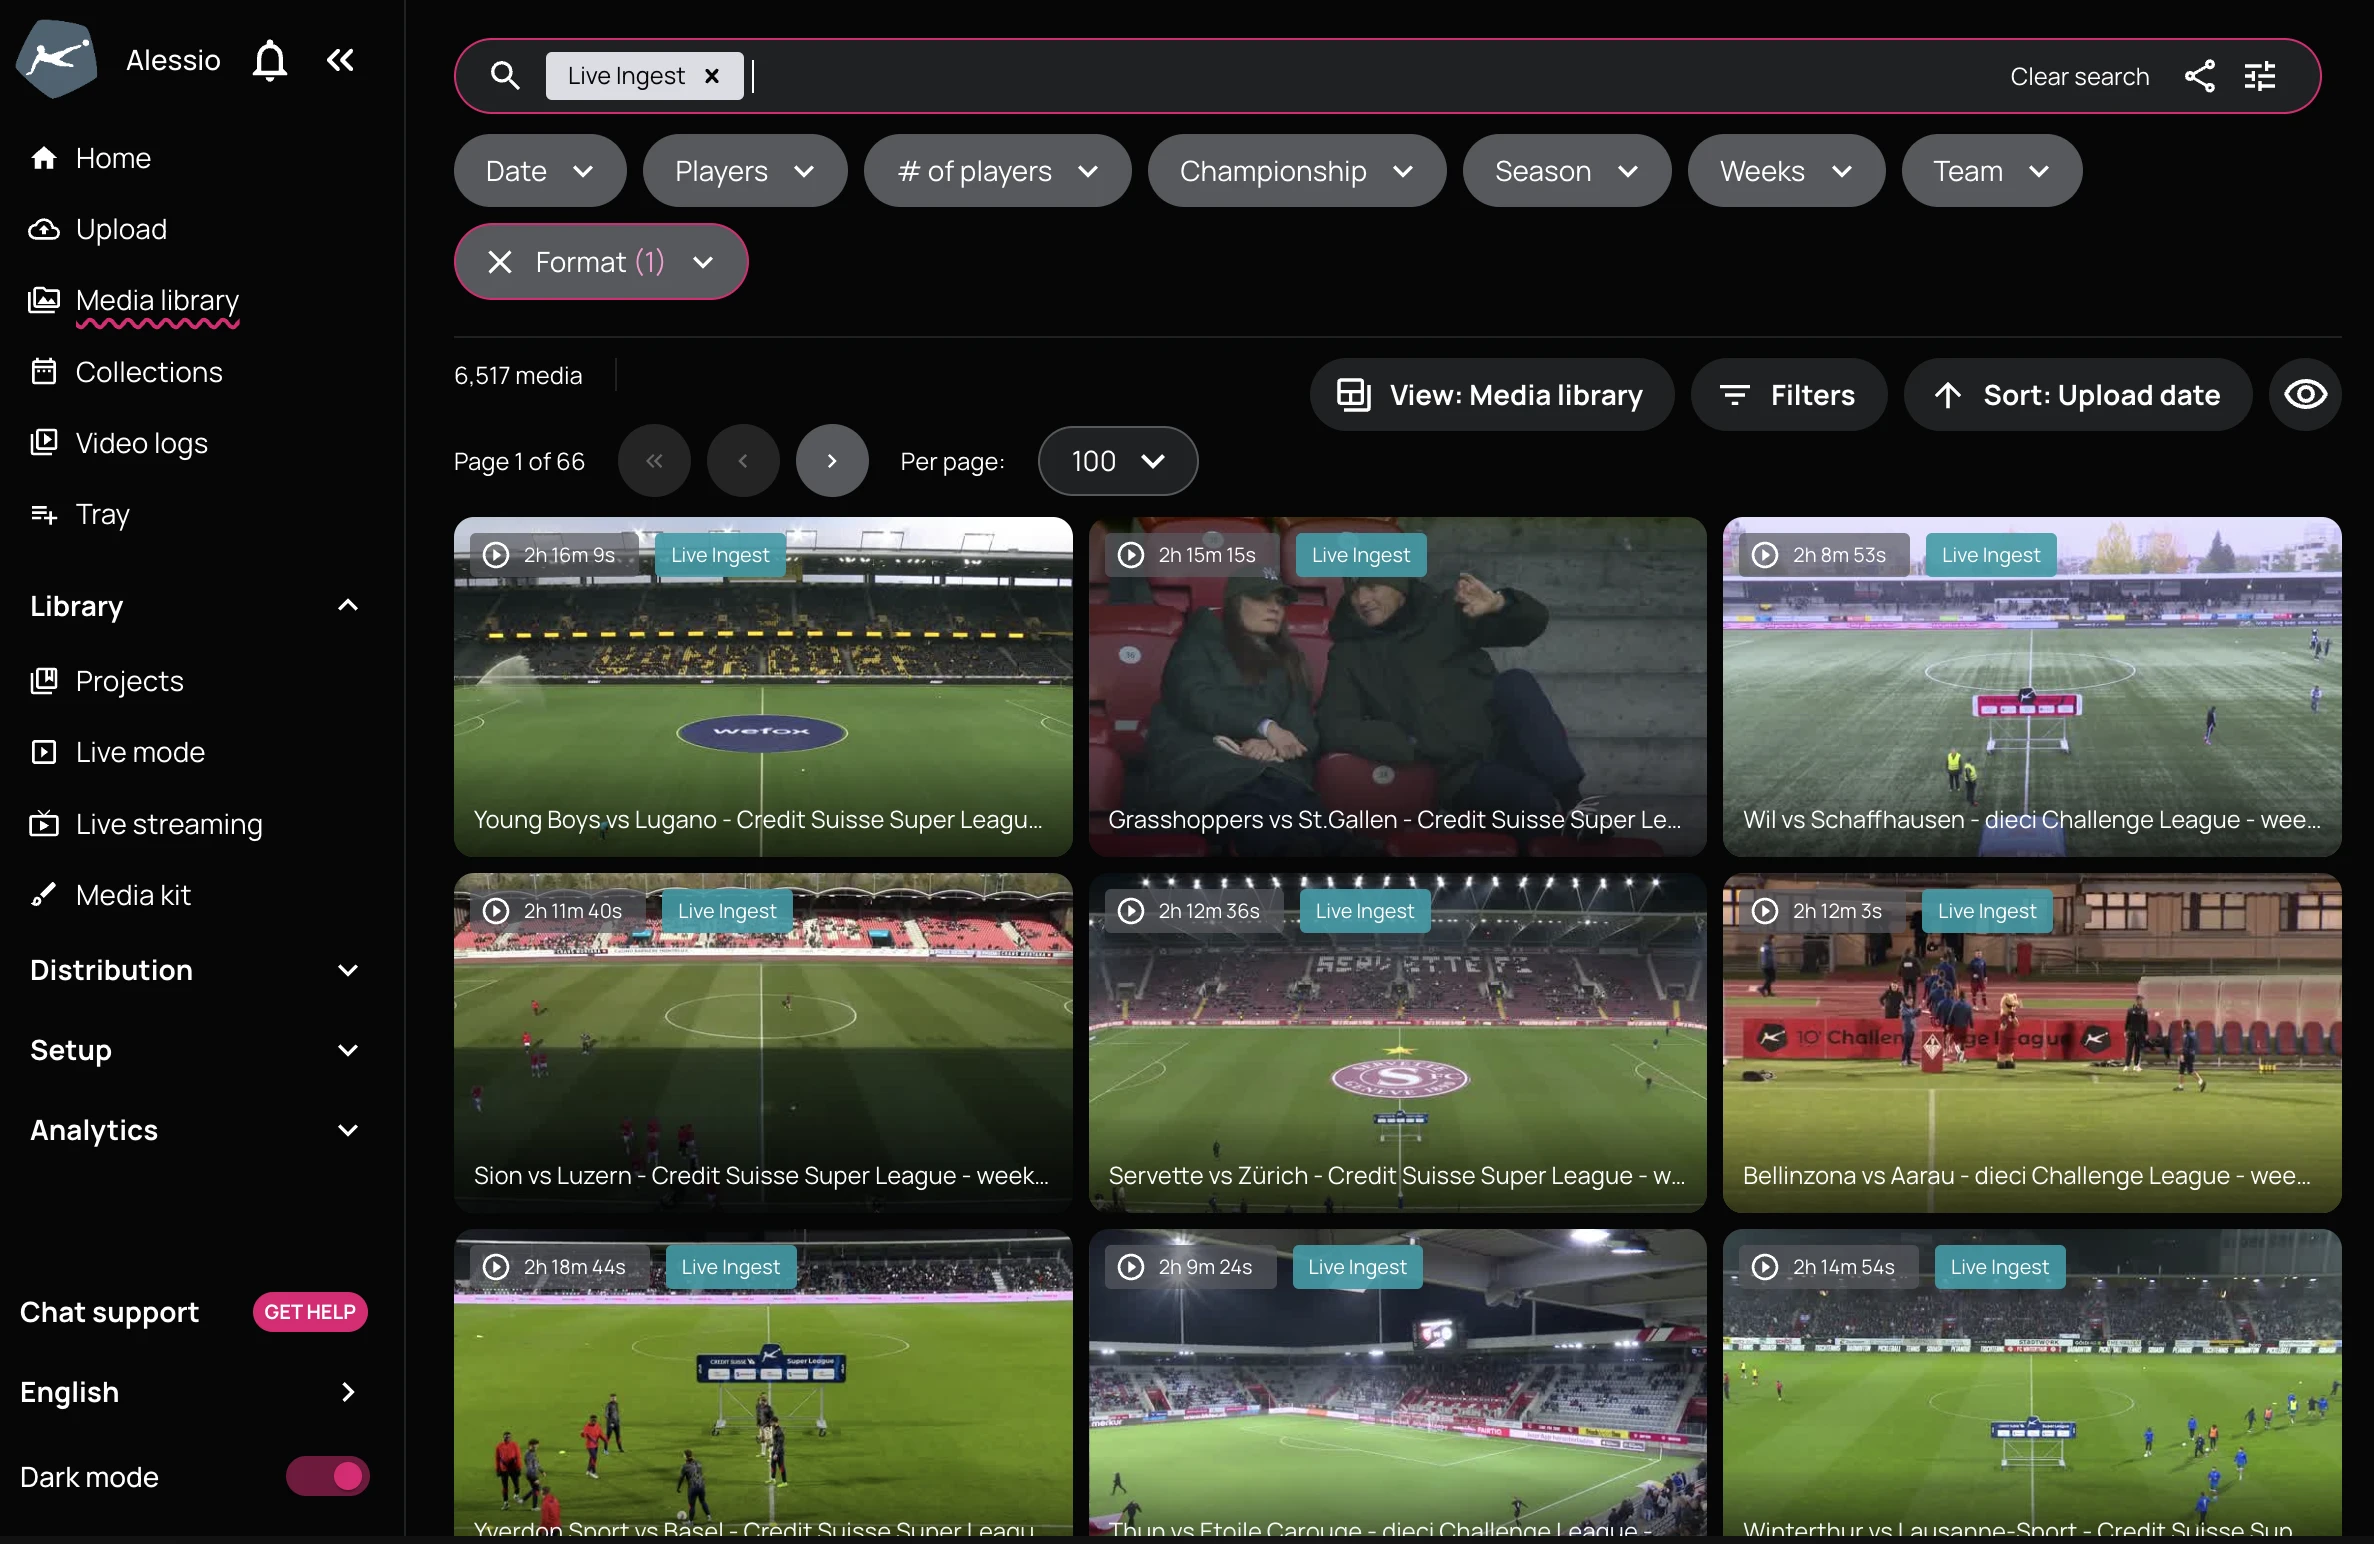
Task: Click Clear search link
Action: pyautogui.click(x=2079, y=76)
